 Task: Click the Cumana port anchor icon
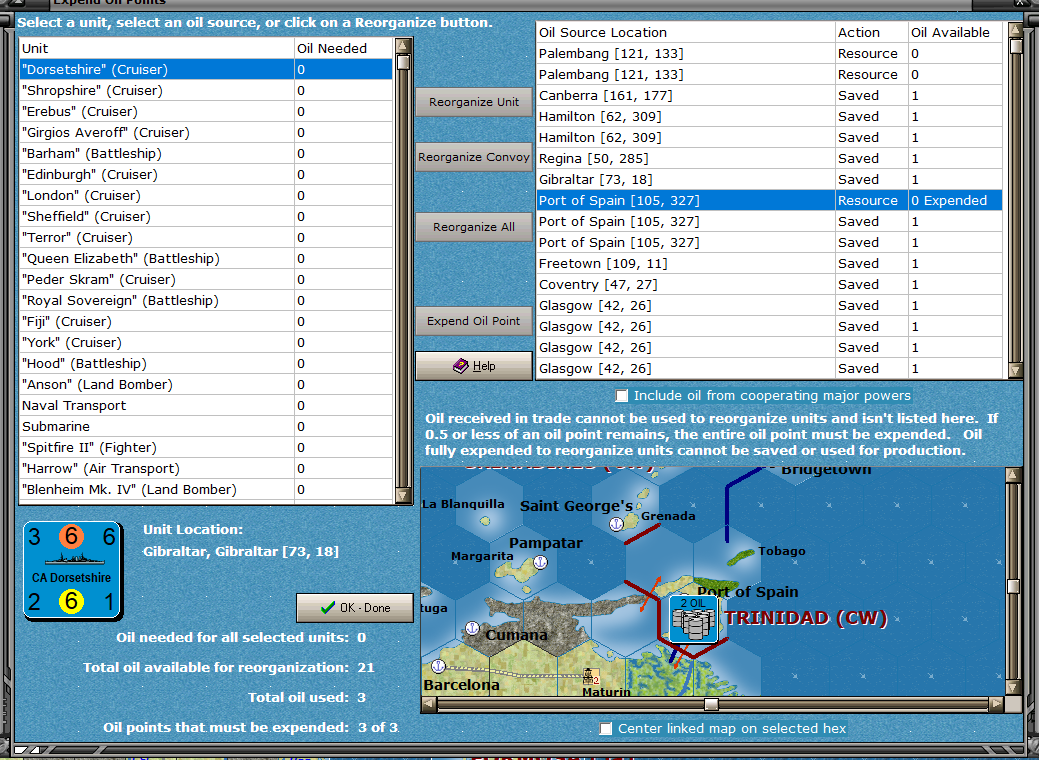pyautogui.click(x=472, y=627)
